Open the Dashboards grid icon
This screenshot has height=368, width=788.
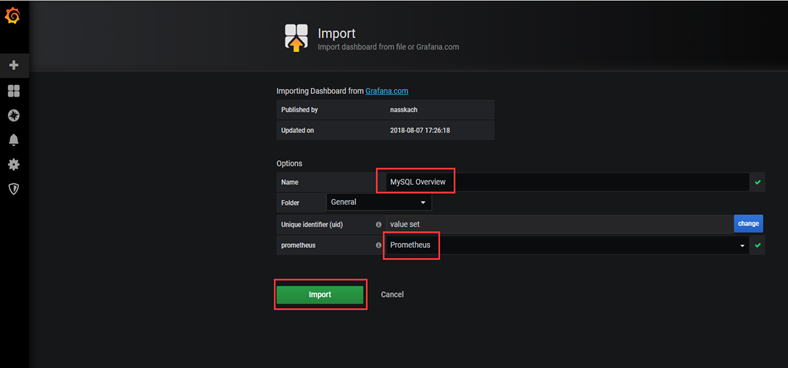14,91
